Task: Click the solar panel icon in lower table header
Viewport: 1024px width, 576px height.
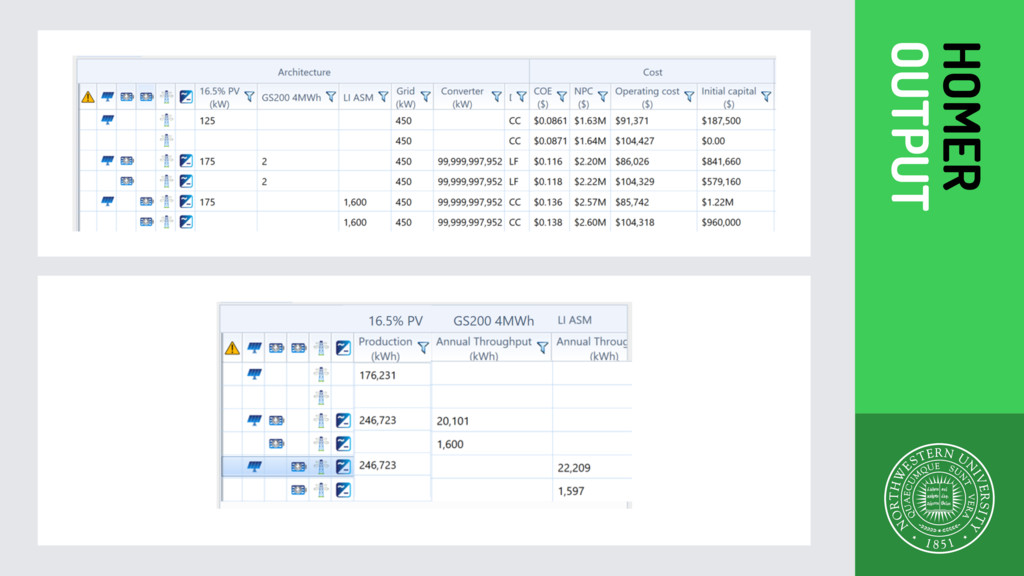Action: 254,348
